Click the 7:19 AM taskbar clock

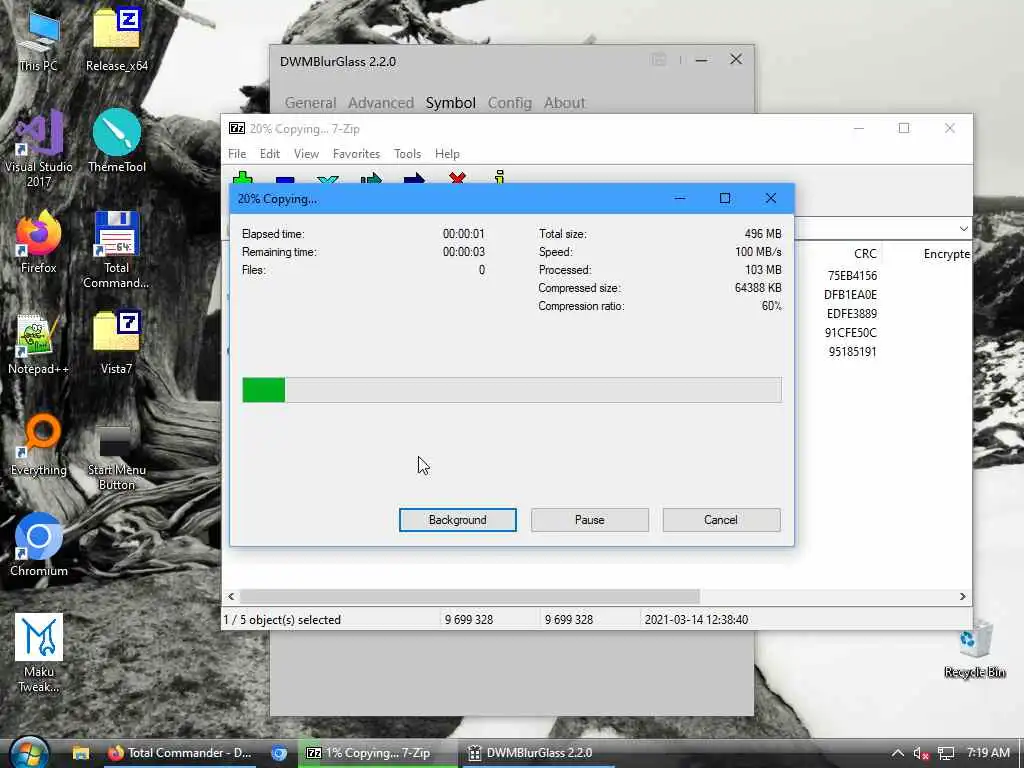point(988,752)
